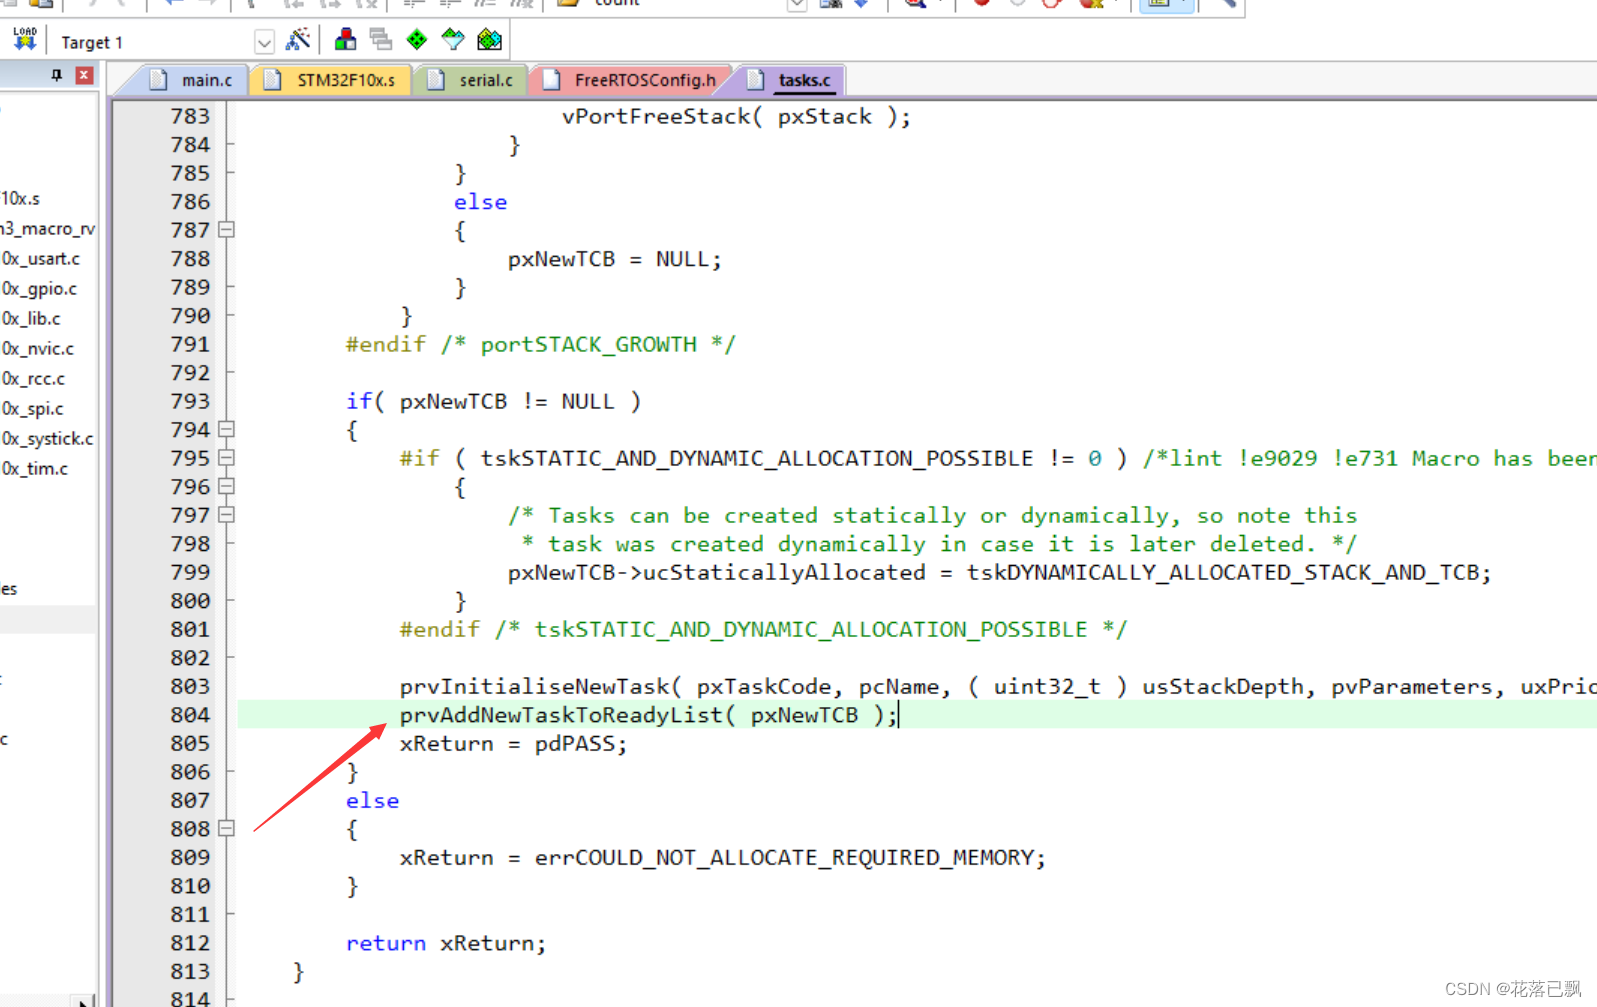Select the file ending 0x_lib.c in project tree
1597x1007 pixels.
coord(31,319)
